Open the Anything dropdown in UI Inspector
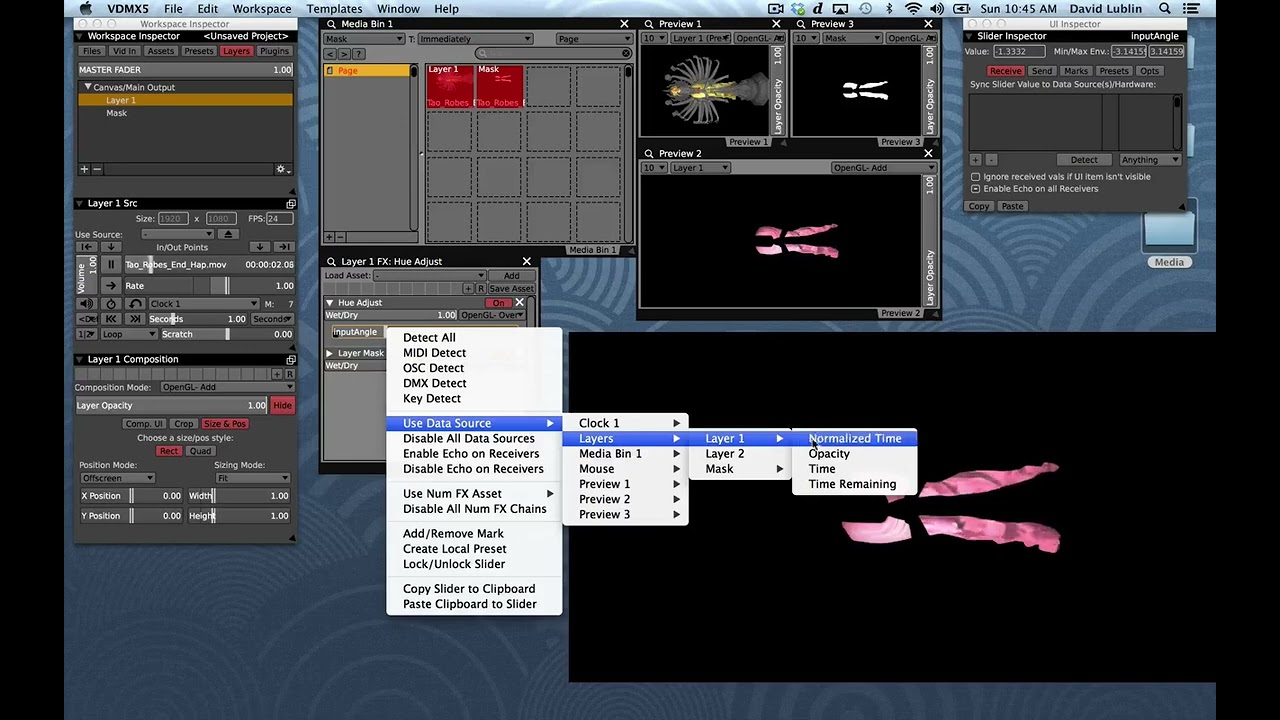This screenshot has height=720, width=1280. click(1150, 160)
